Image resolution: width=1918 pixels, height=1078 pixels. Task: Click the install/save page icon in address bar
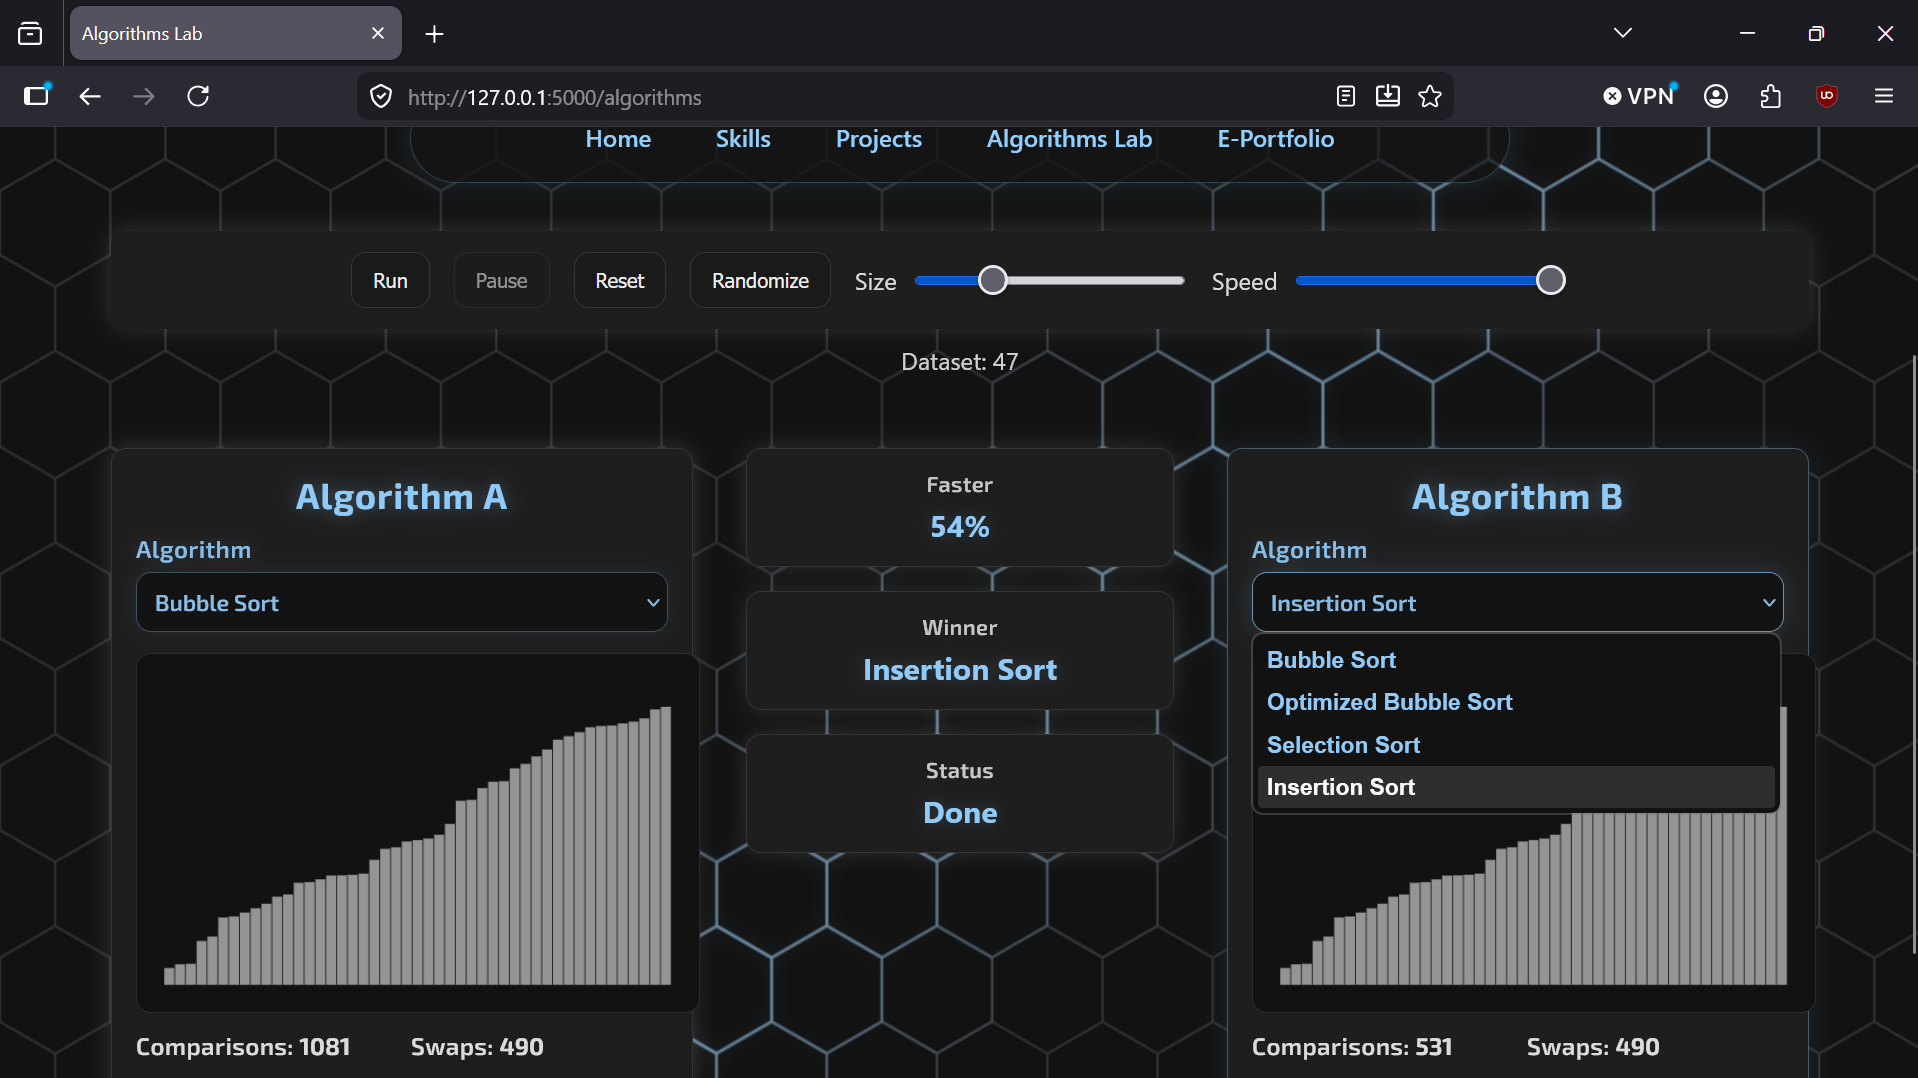1388,96
